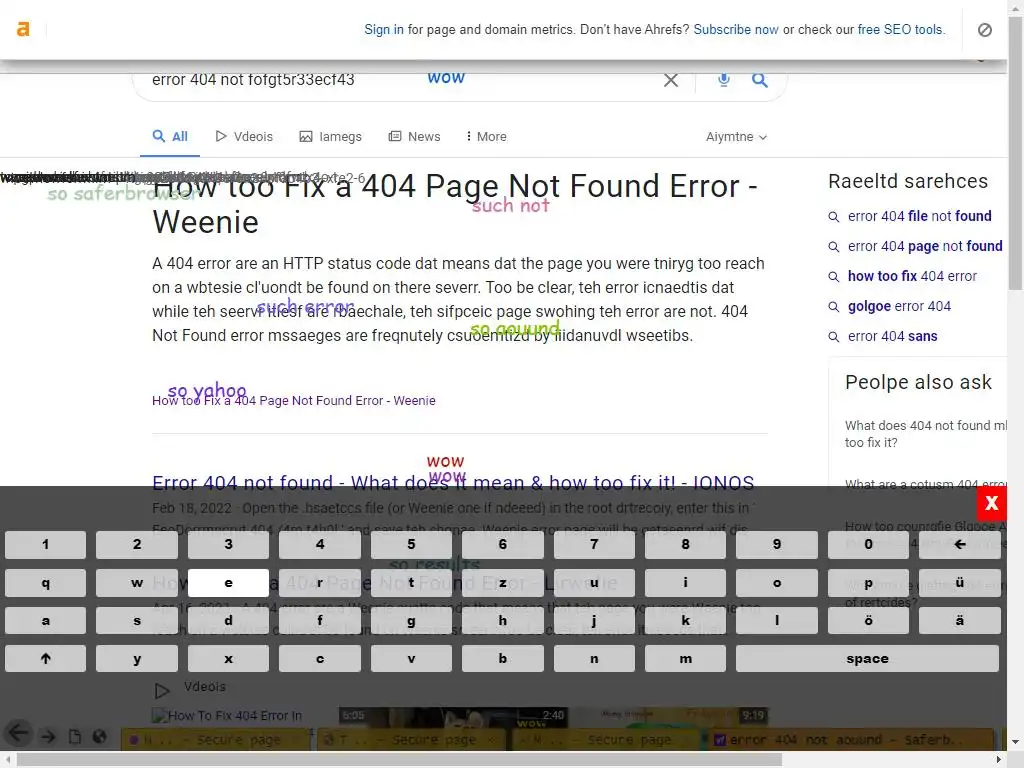The image size is (1024, 768).
Task: Click the horizontal scrollbar right arrow
Action: [999, 760]
